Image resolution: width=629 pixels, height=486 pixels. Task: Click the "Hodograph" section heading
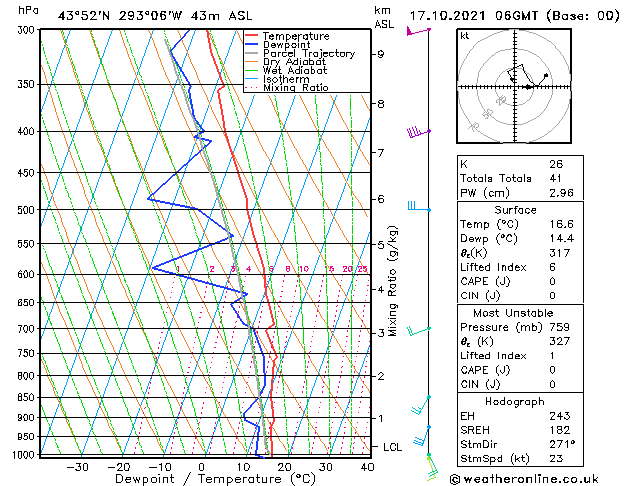[x=515, y=402]
